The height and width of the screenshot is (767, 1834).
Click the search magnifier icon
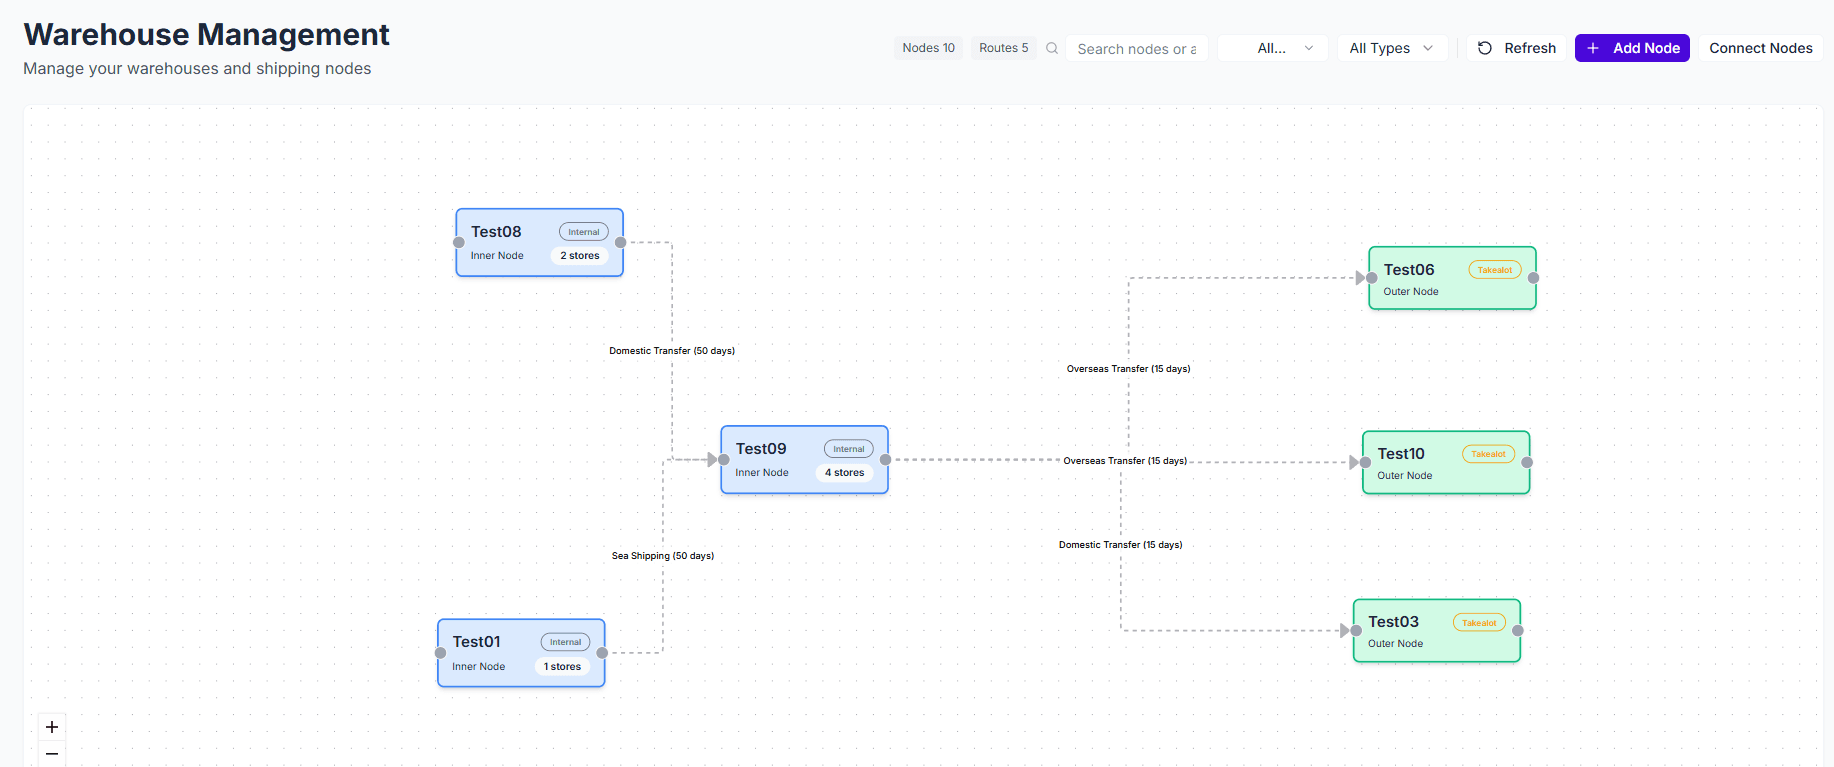click(x=1052, y=48)
